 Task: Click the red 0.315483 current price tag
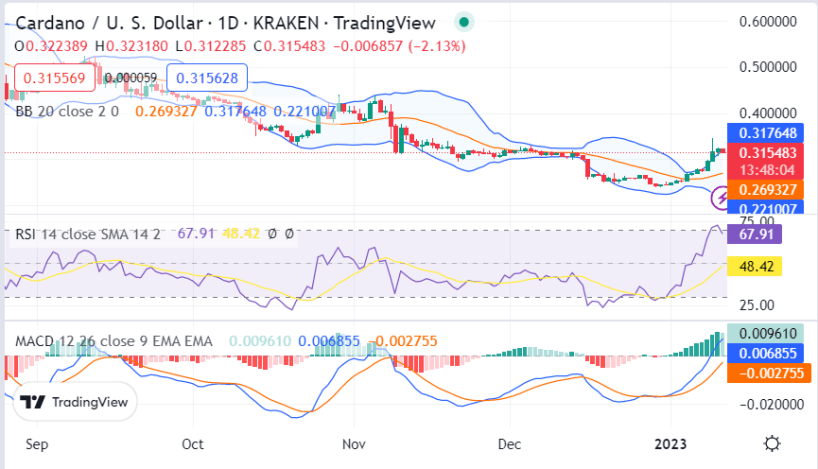[765, 153]
